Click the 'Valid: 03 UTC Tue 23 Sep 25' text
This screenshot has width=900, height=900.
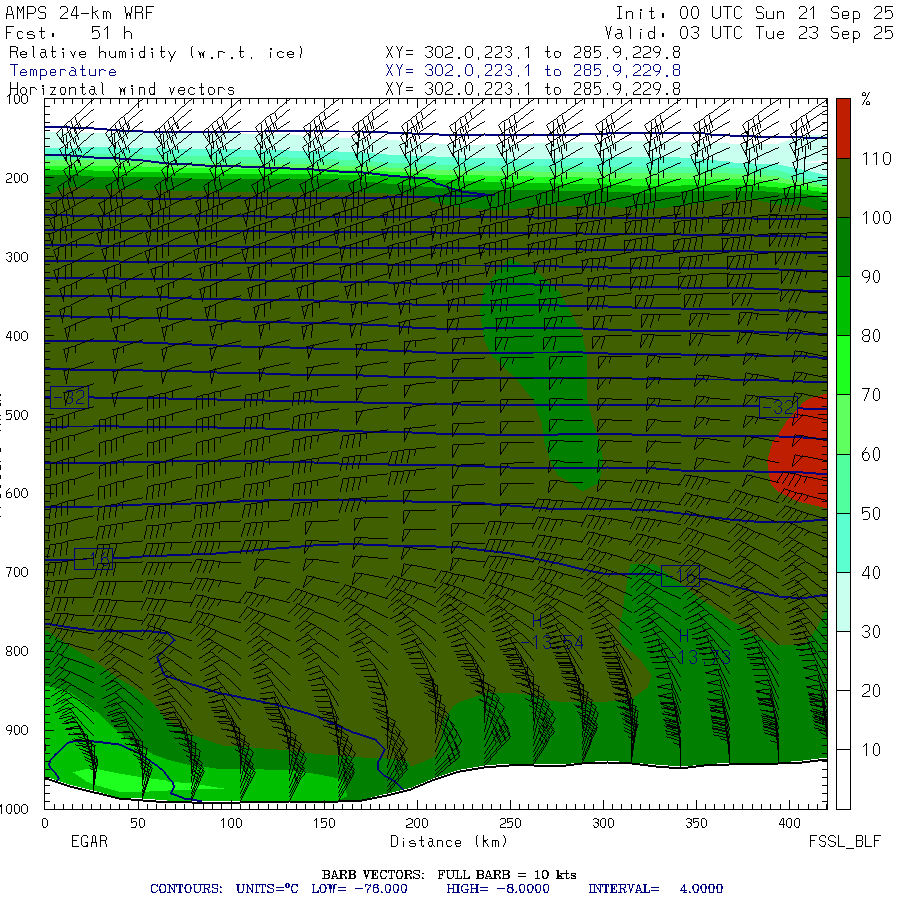pos(748,33)
